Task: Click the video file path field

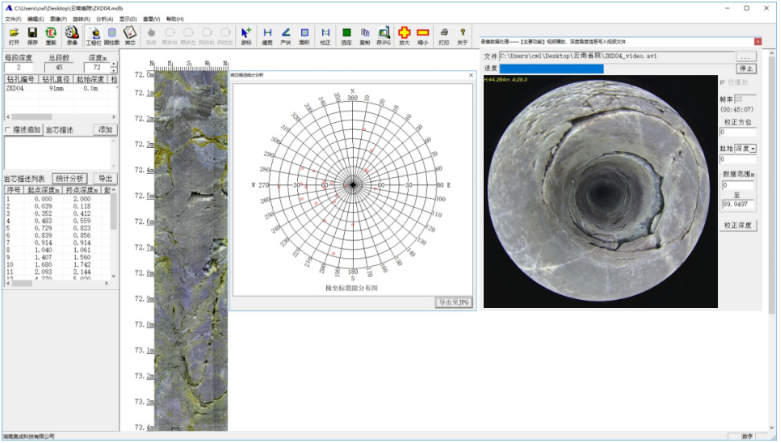Action: [617, 56]
